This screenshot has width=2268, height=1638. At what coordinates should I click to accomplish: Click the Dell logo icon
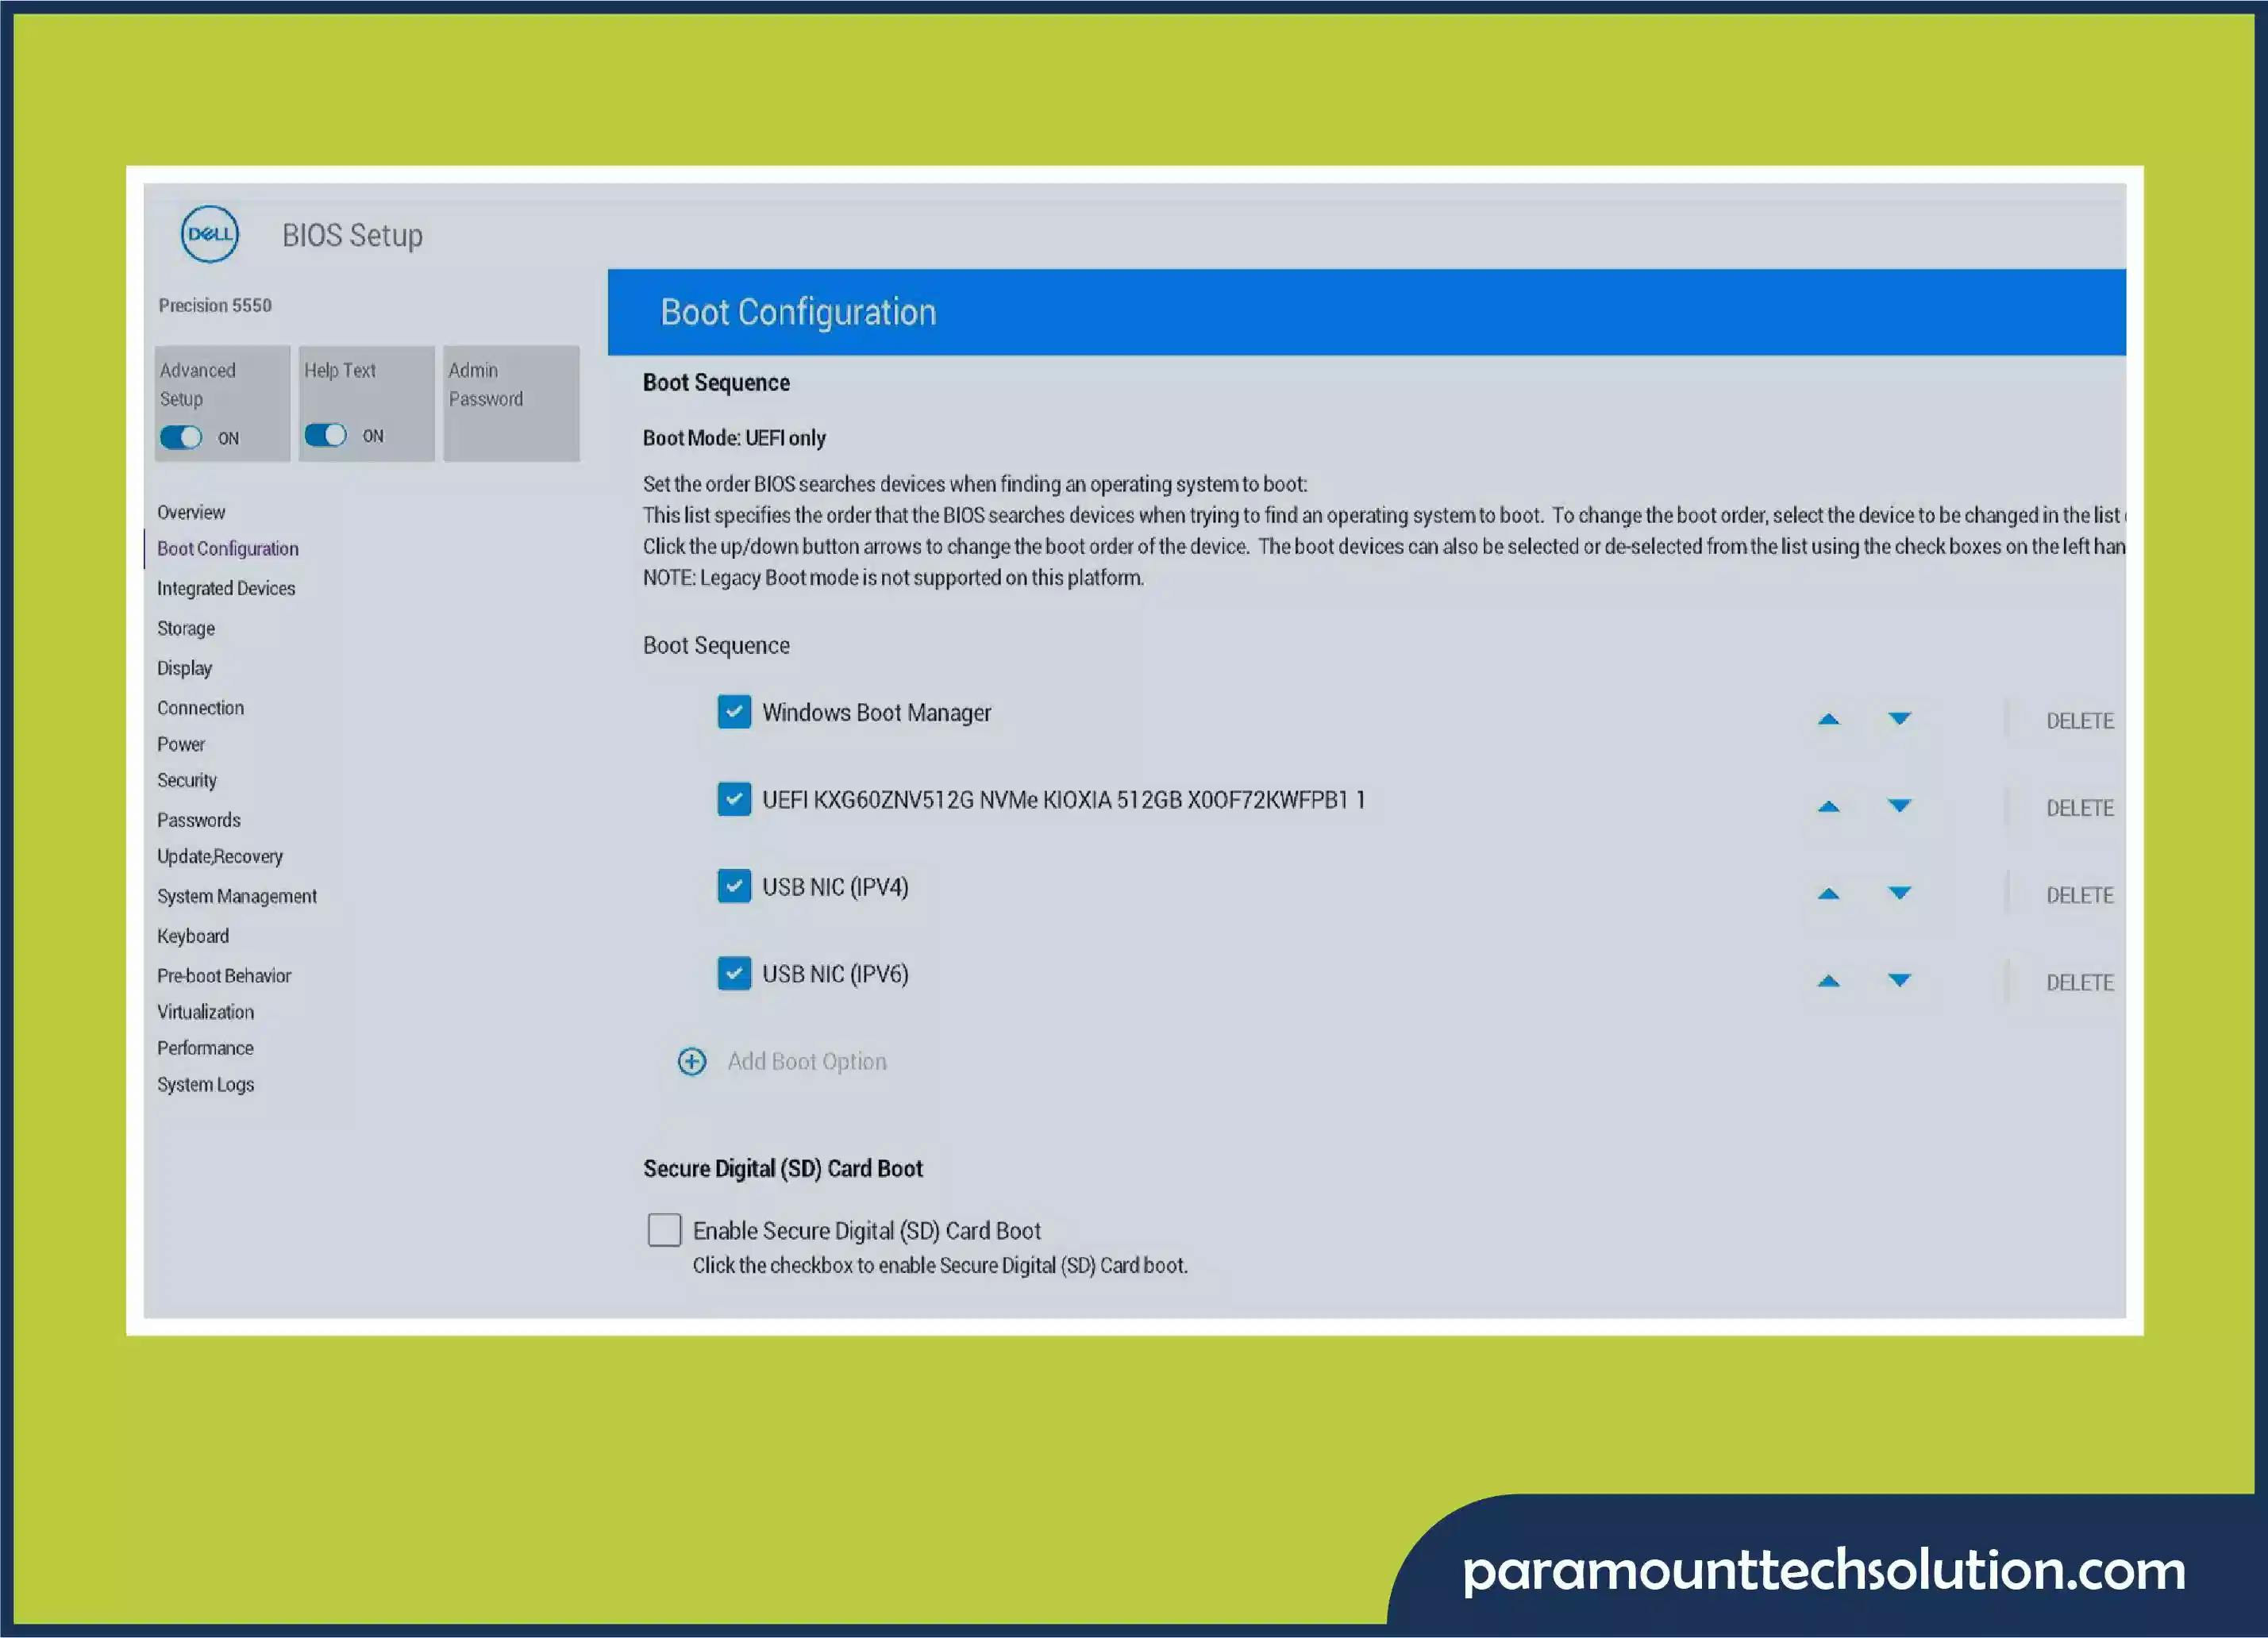pyautogui.click(x=209, y=234)
